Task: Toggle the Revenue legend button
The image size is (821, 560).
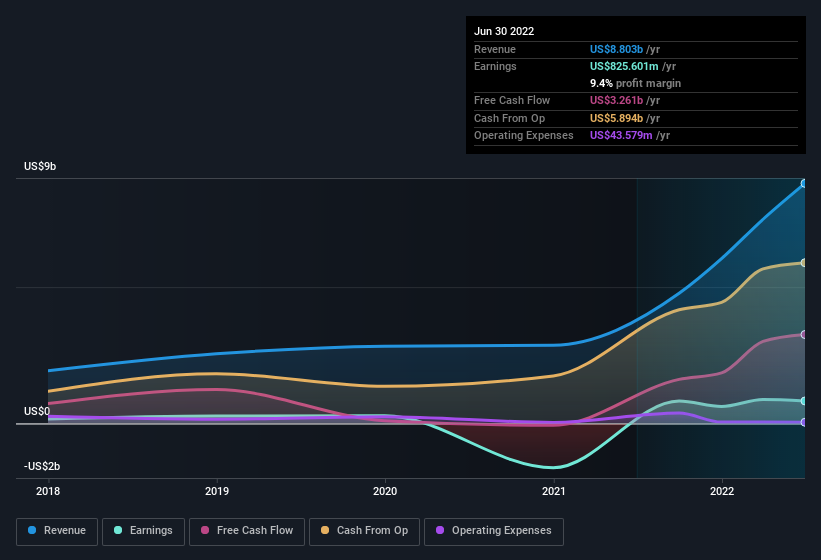Action: pos(57,532)
